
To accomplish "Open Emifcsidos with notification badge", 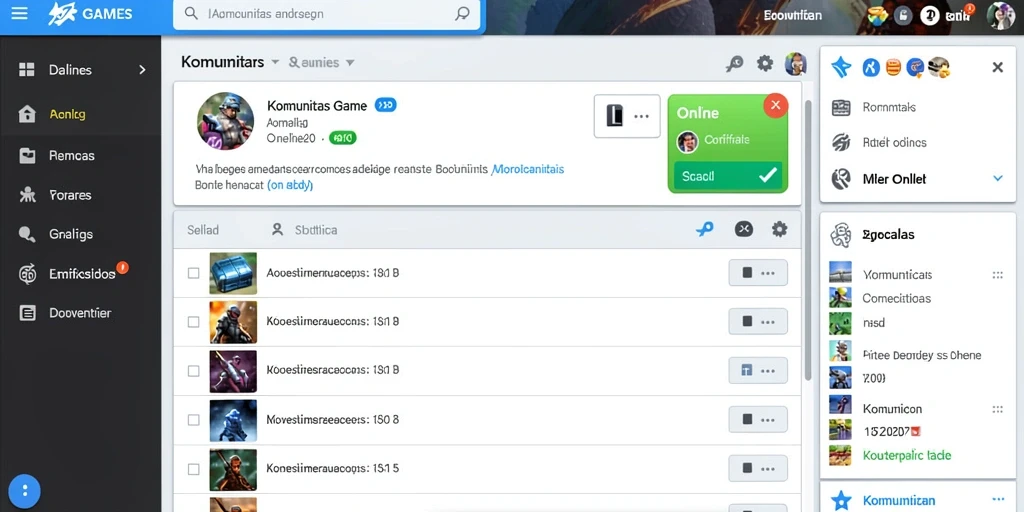I will click(80, 274).
